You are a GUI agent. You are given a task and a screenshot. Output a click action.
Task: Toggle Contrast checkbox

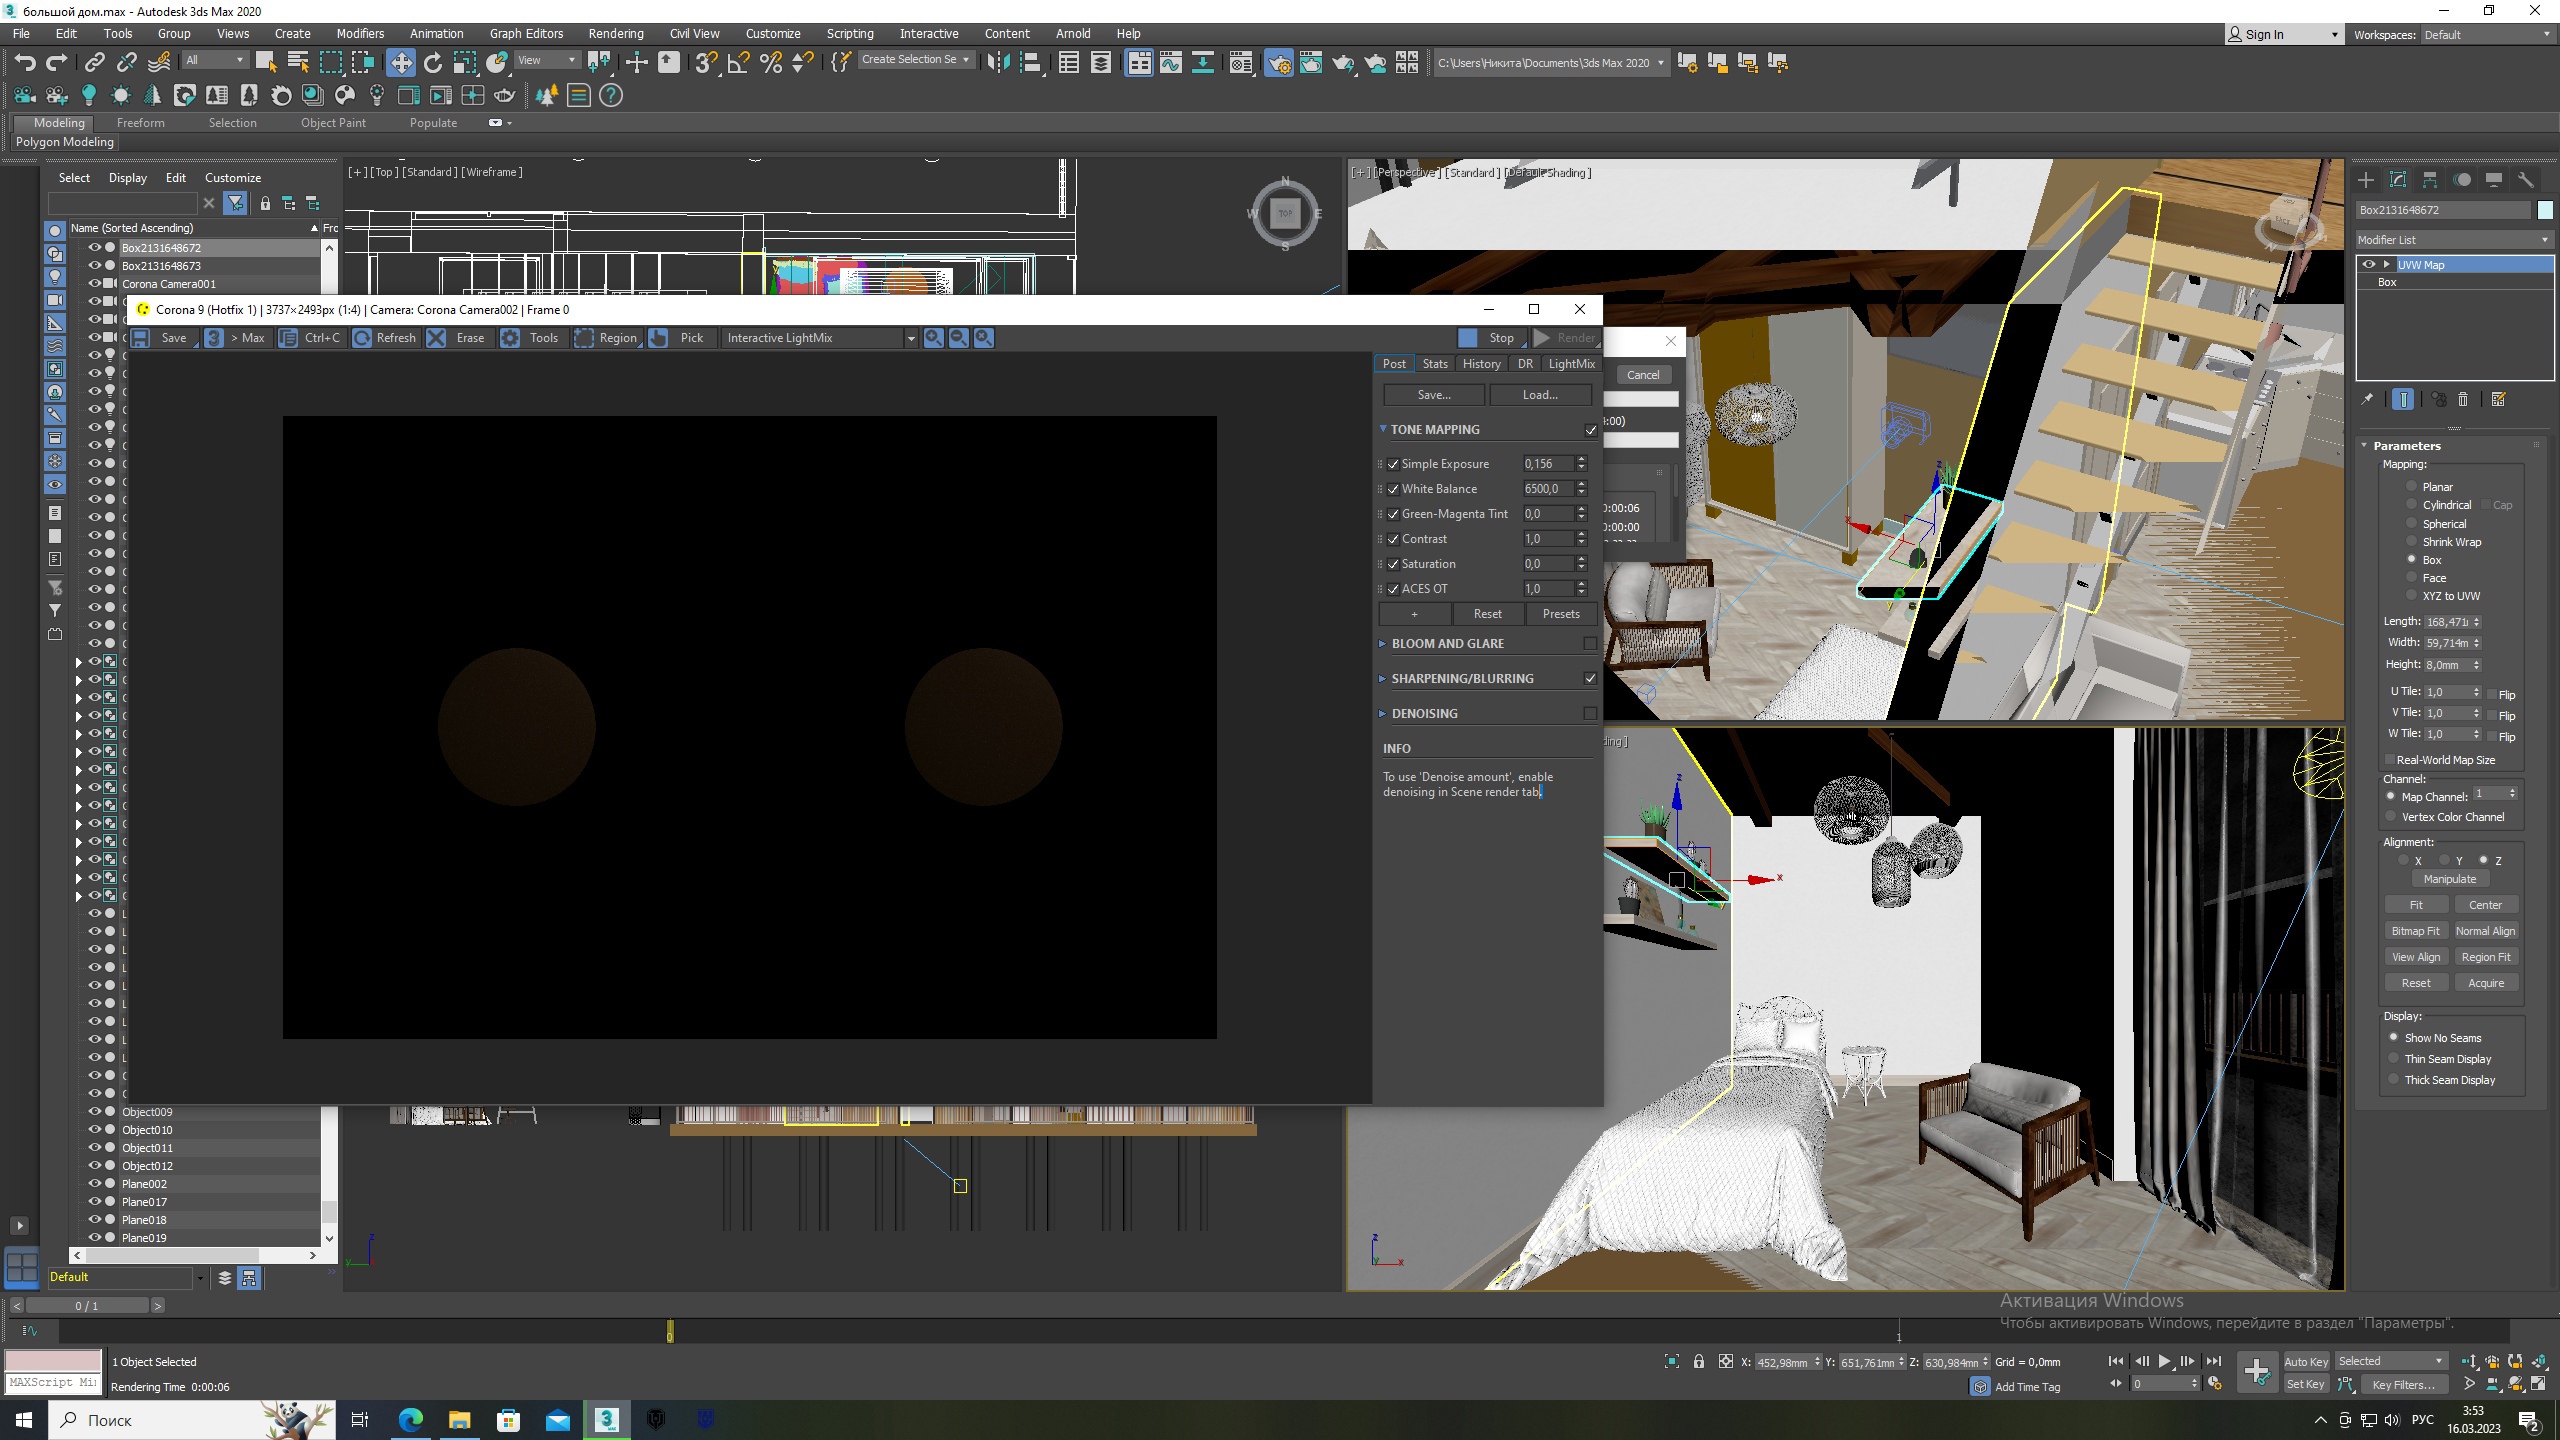(1393, 539)
